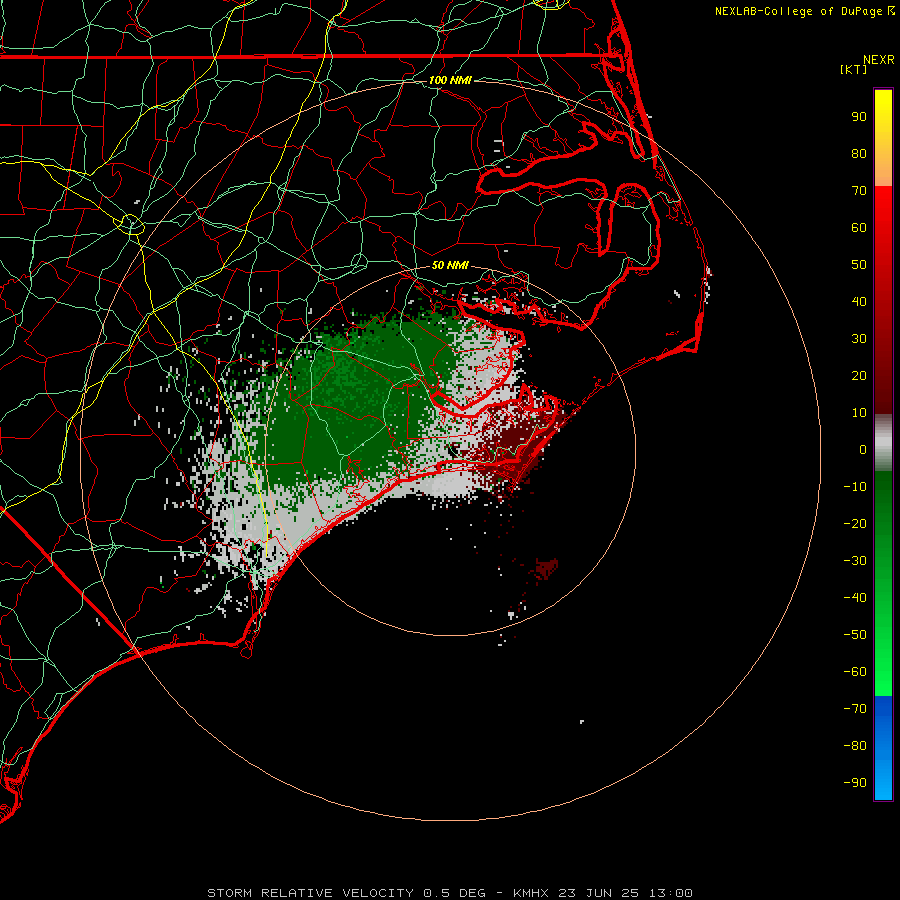Click the isolated maroon velocity patch offshore
This screenshot has width=900, height=900.
[546, 568]
